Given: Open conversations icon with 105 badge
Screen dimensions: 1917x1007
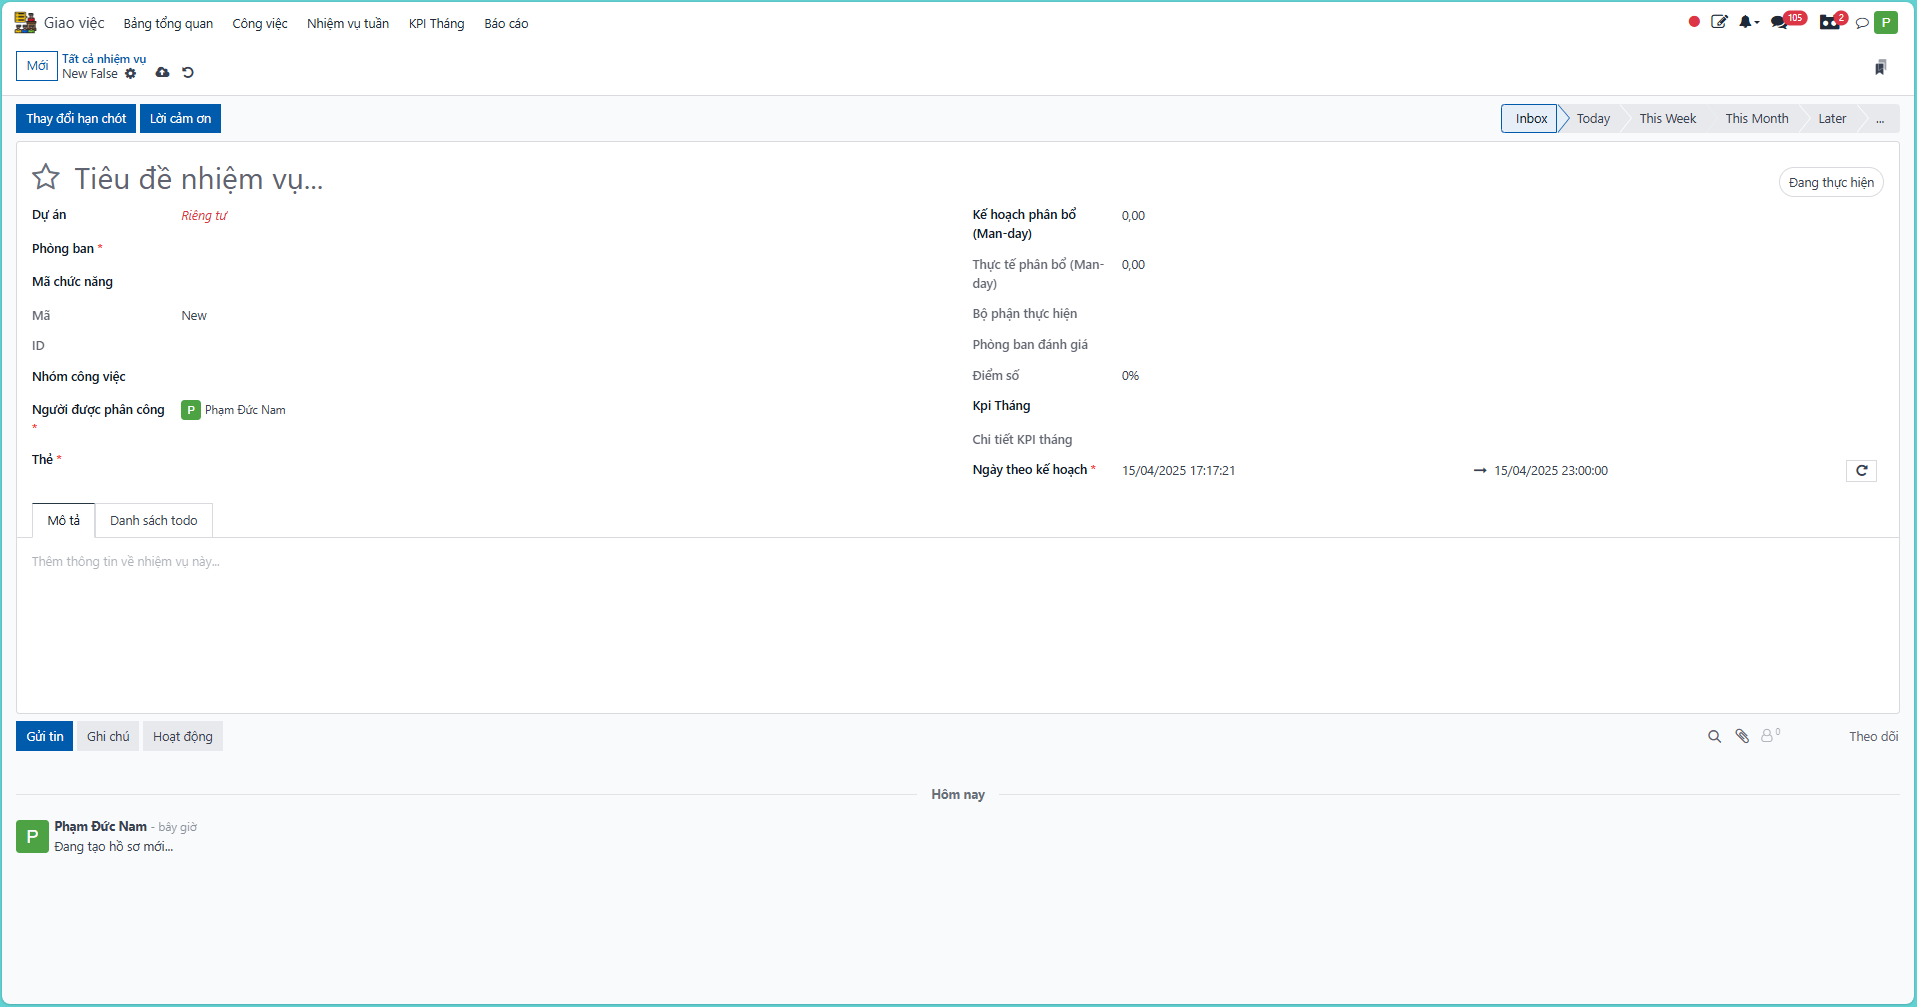Looking at the screenshot, I should (x=1787, y=21).
